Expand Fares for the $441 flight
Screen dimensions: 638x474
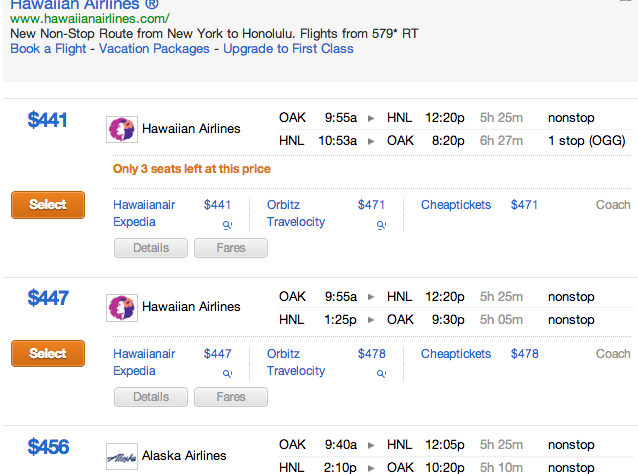[x=231, y=248]
